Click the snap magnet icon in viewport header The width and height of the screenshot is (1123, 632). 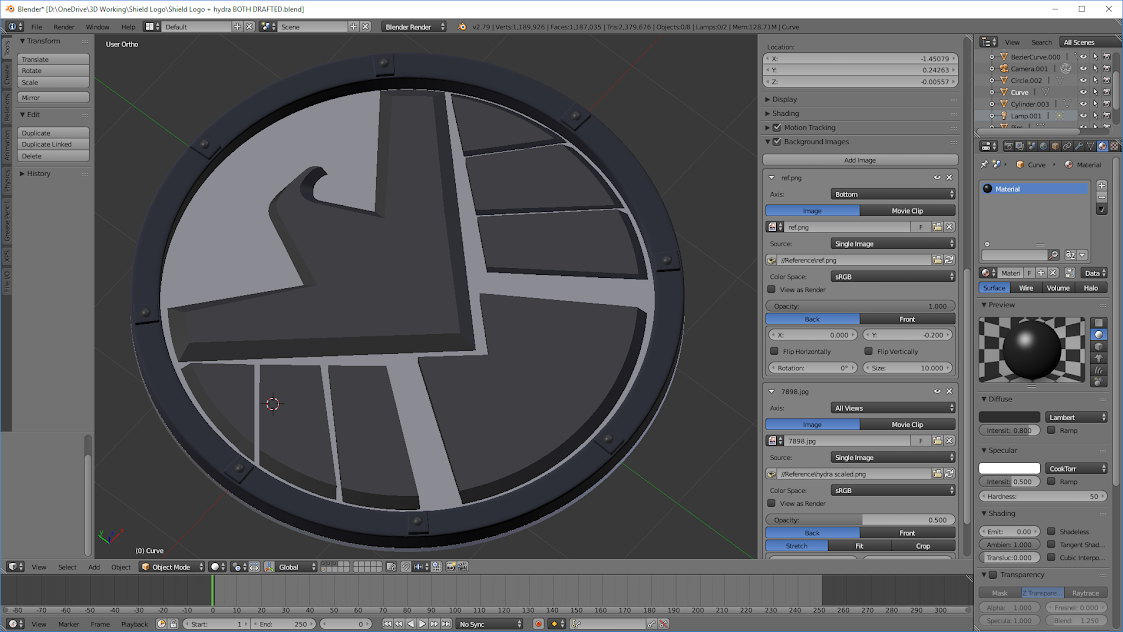pos(406,567)
